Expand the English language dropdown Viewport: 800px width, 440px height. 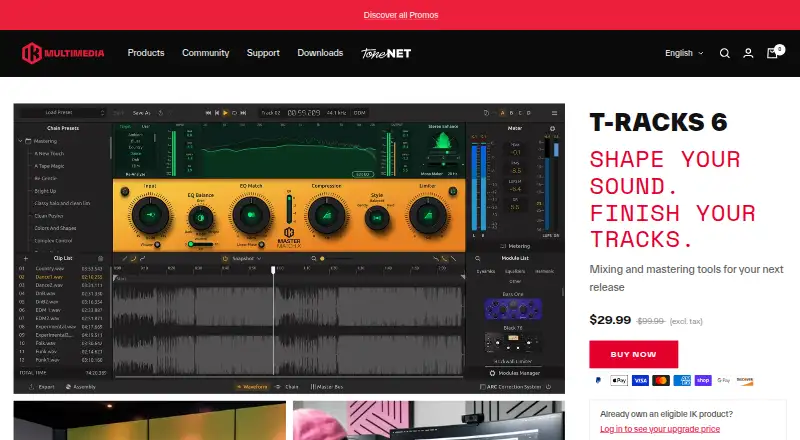coord(684,53)
